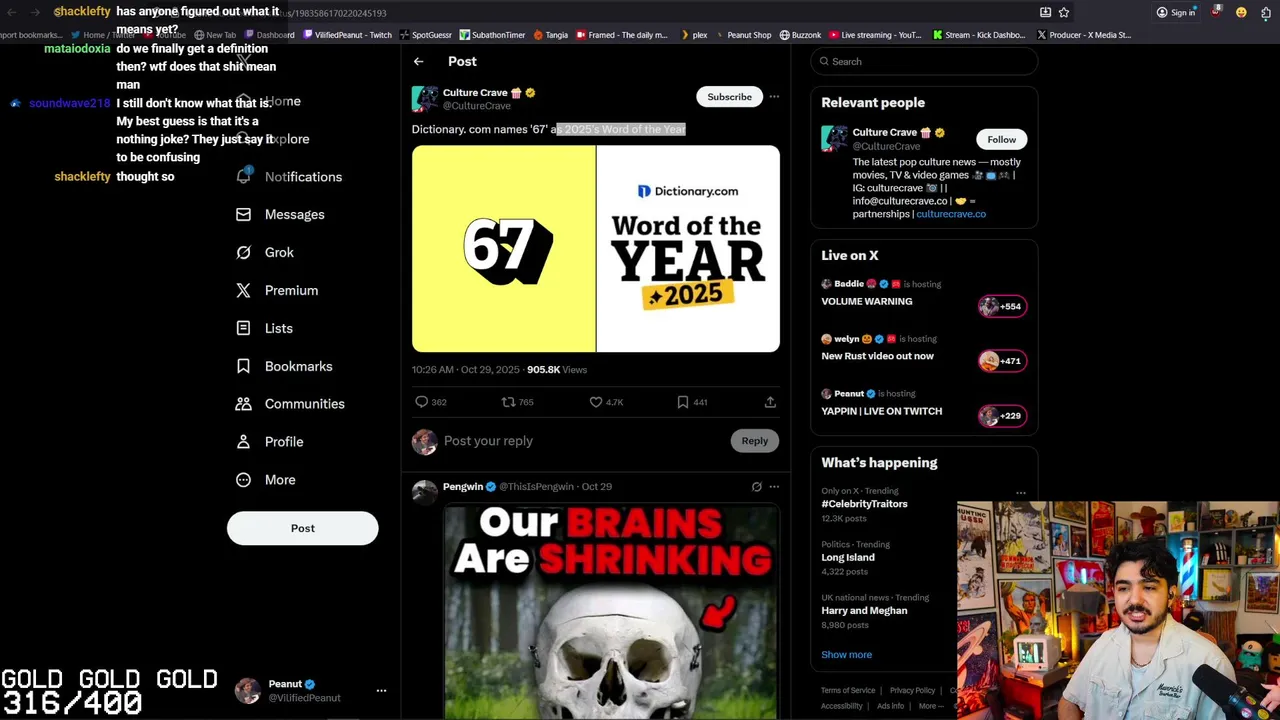Click the Reply button
The image size is (1280, 720).
(755, 441)
